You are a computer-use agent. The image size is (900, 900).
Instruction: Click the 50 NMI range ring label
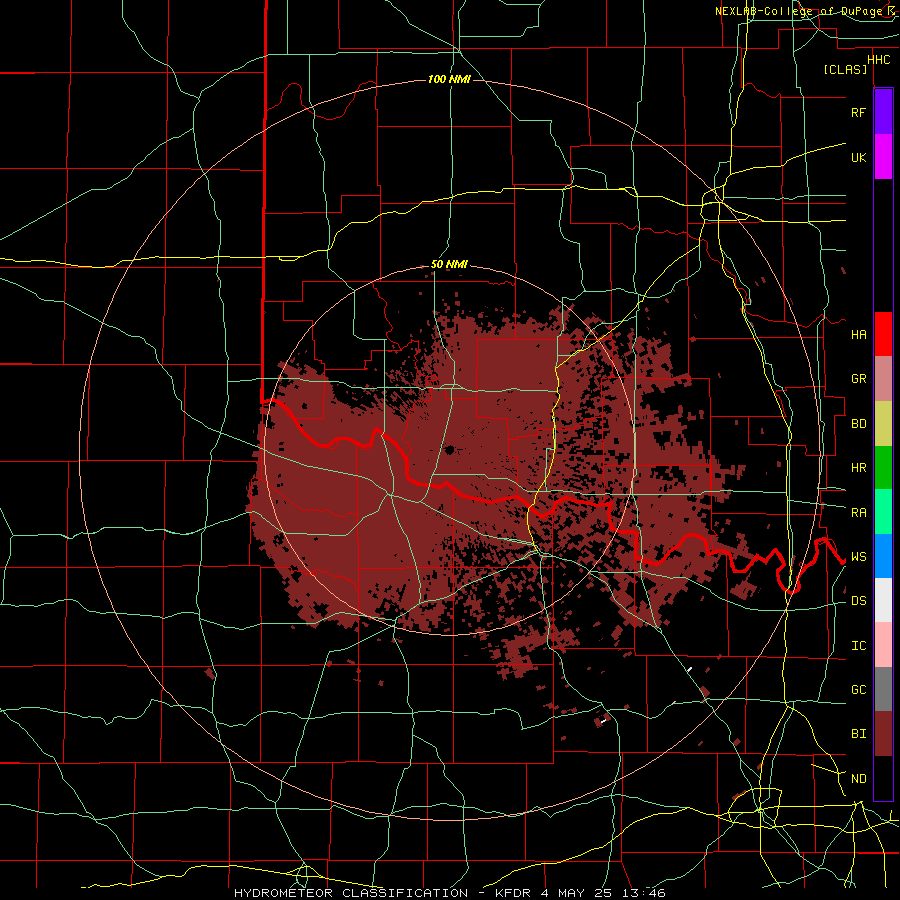pos(449,265)
